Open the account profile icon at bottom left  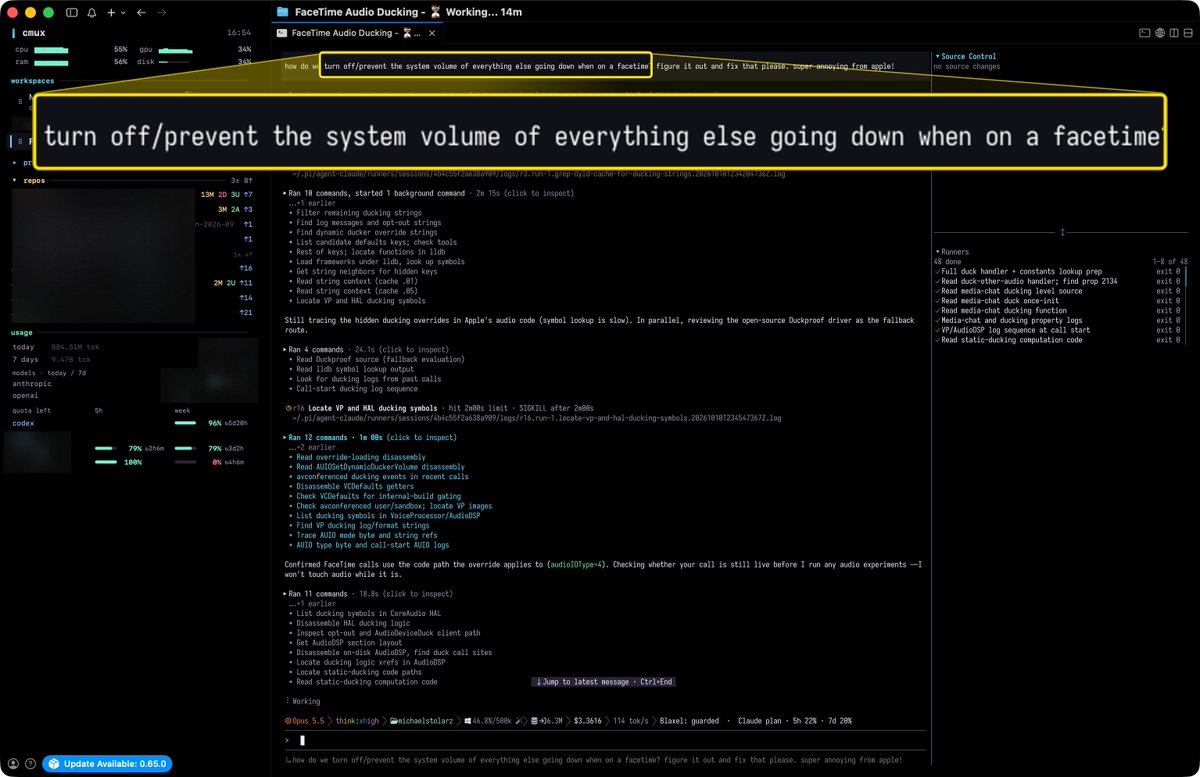[13, 764]
